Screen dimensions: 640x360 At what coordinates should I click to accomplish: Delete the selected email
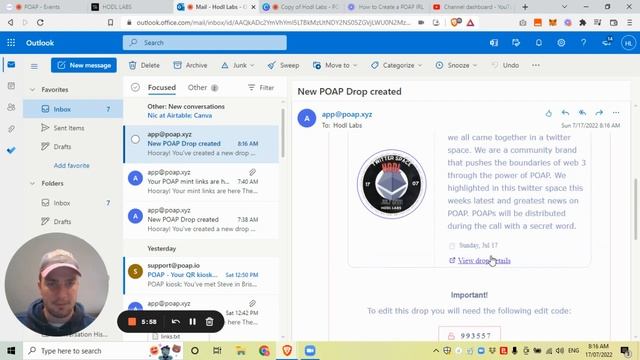[x=144, y=65]
